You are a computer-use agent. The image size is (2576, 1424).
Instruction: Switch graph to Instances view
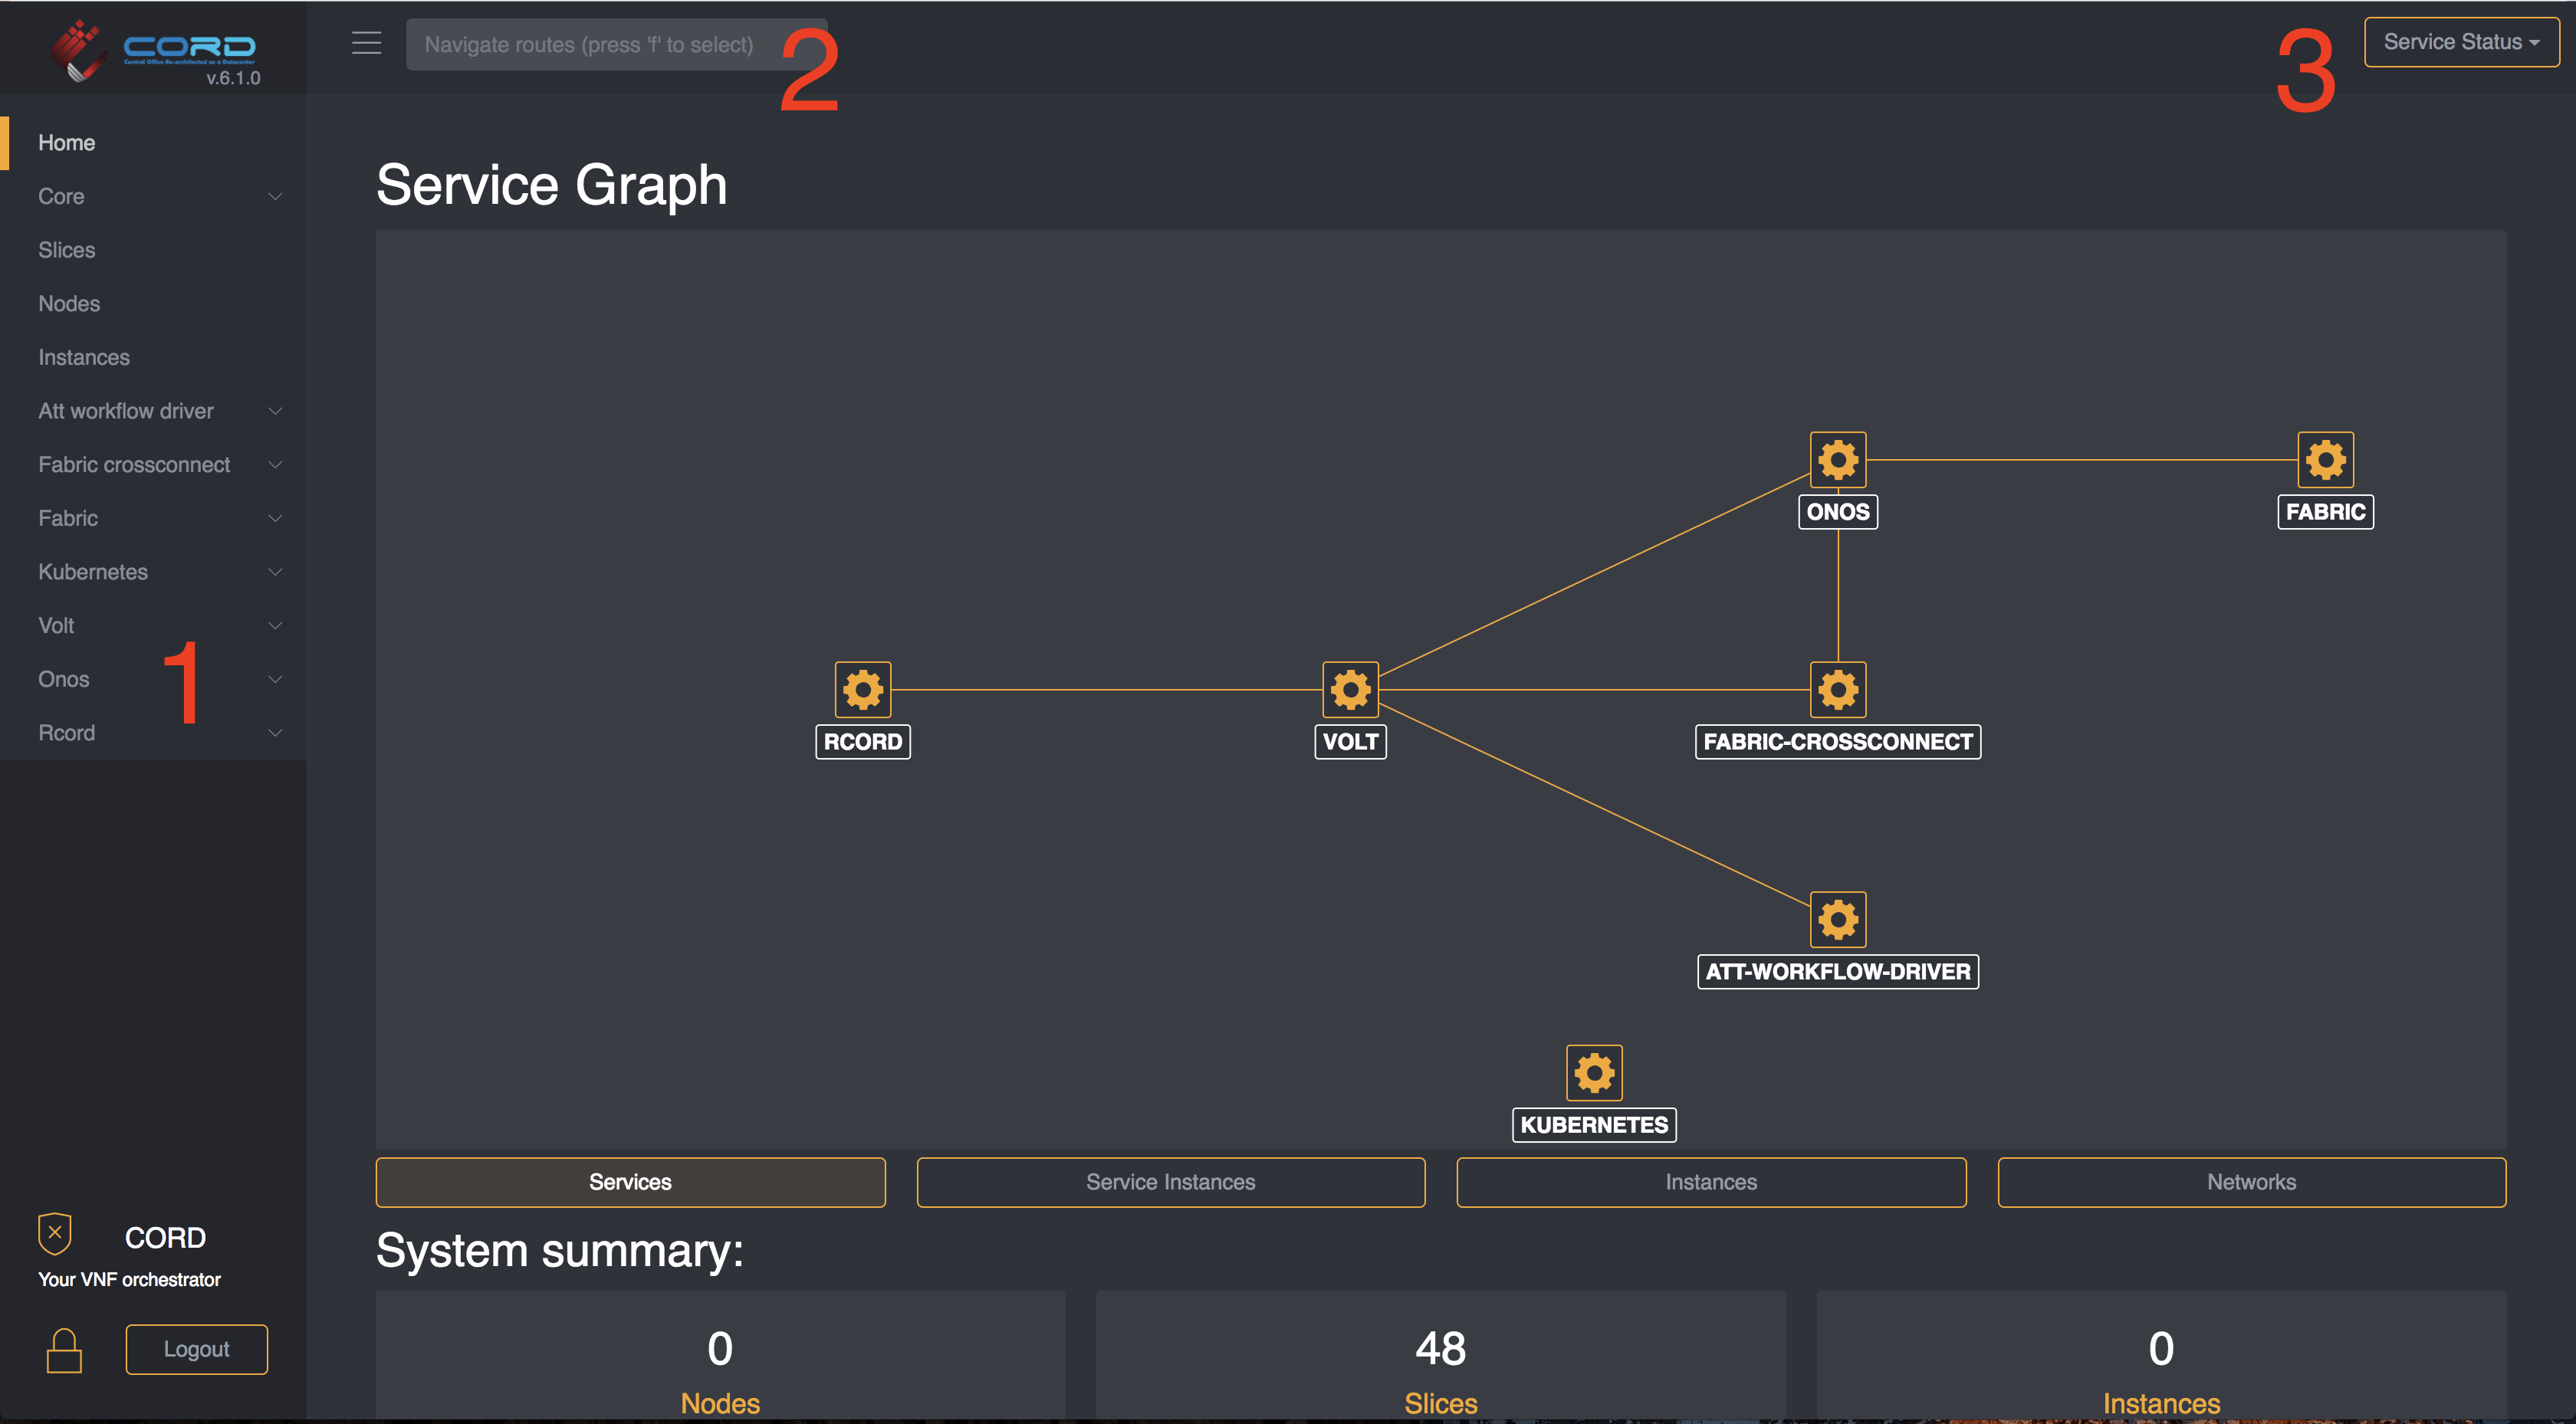(x=1711, y=1182)
